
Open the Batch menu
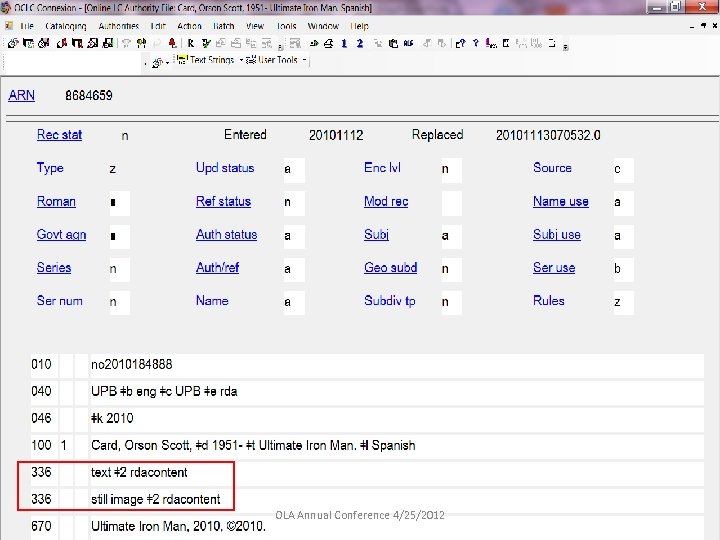point(224,26)
